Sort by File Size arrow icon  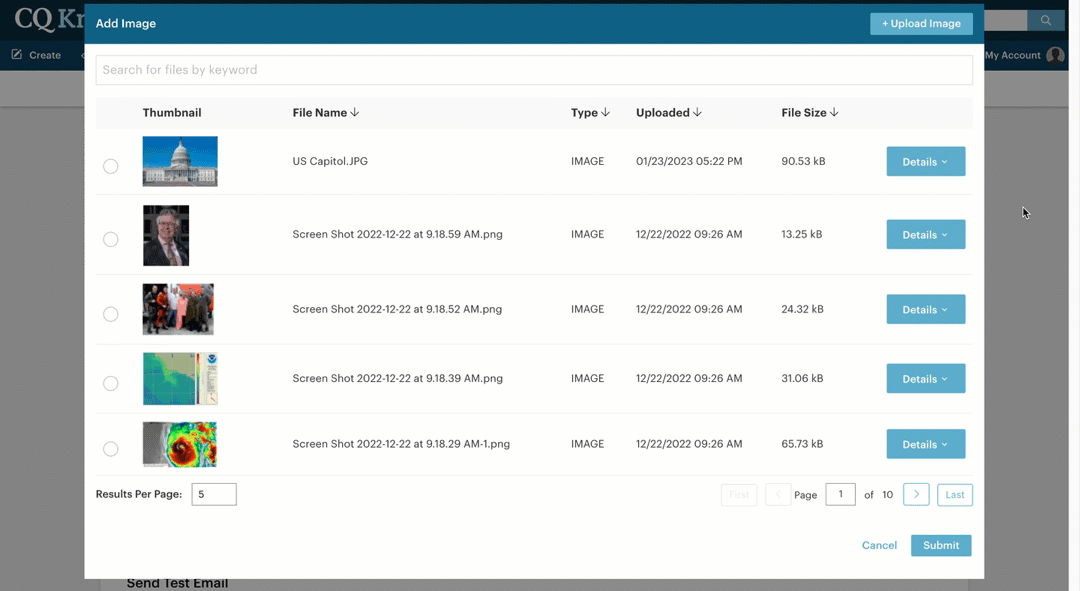[x=834, y=113]
